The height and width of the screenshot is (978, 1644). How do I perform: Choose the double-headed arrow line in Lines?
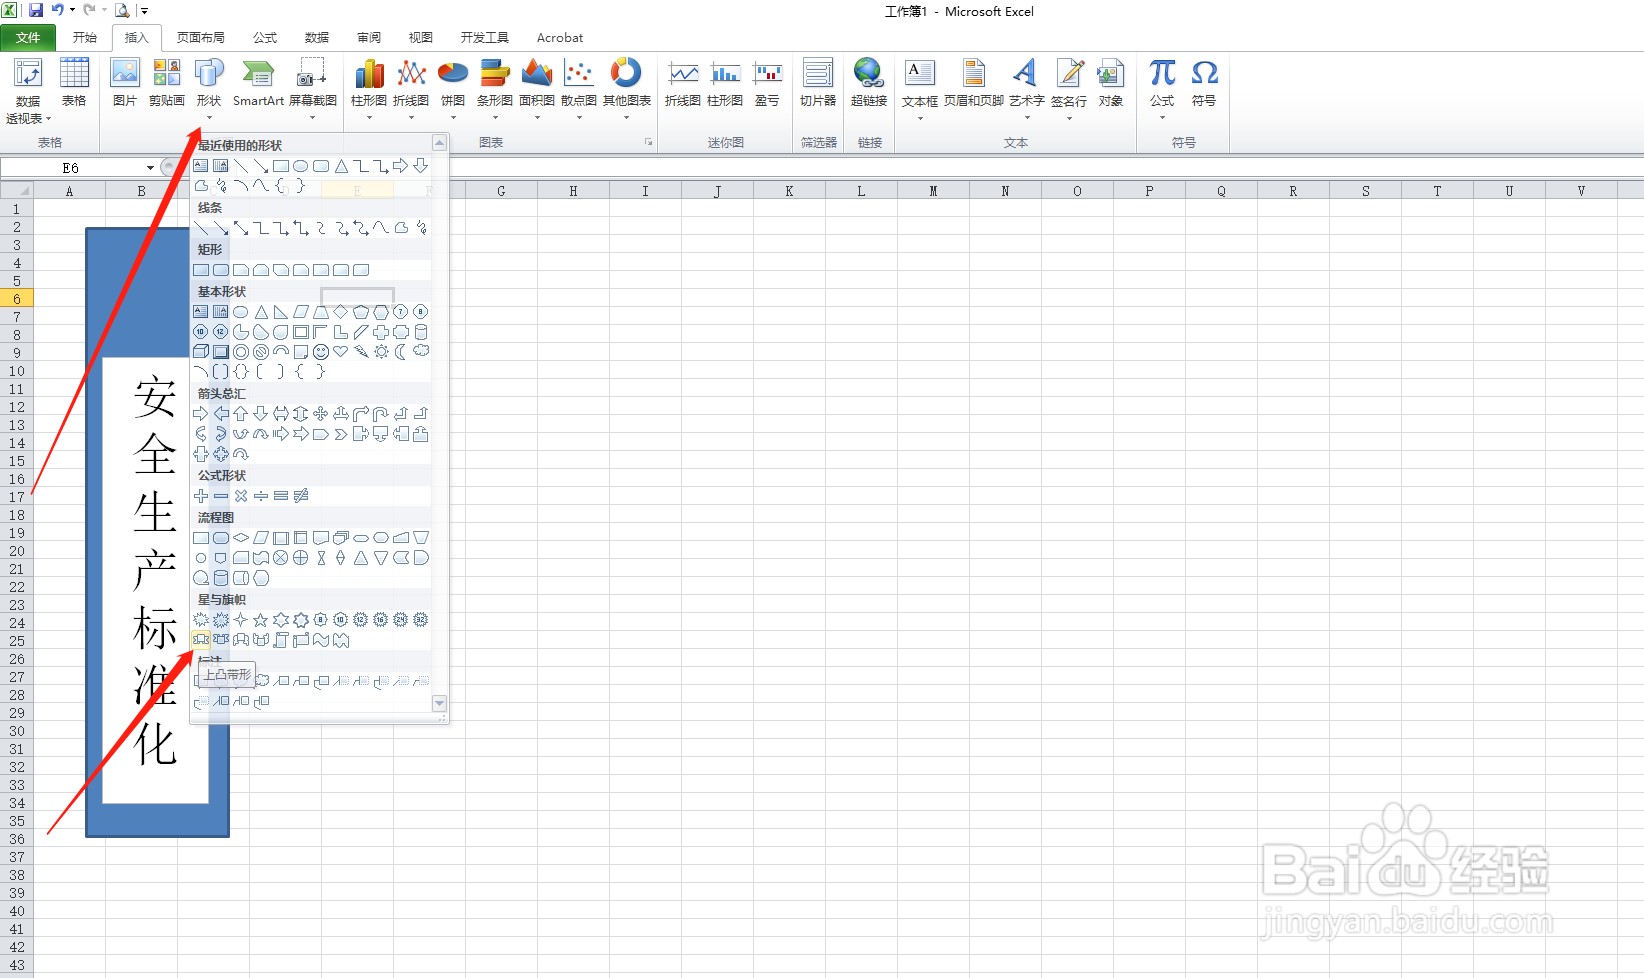coord(241,228)
